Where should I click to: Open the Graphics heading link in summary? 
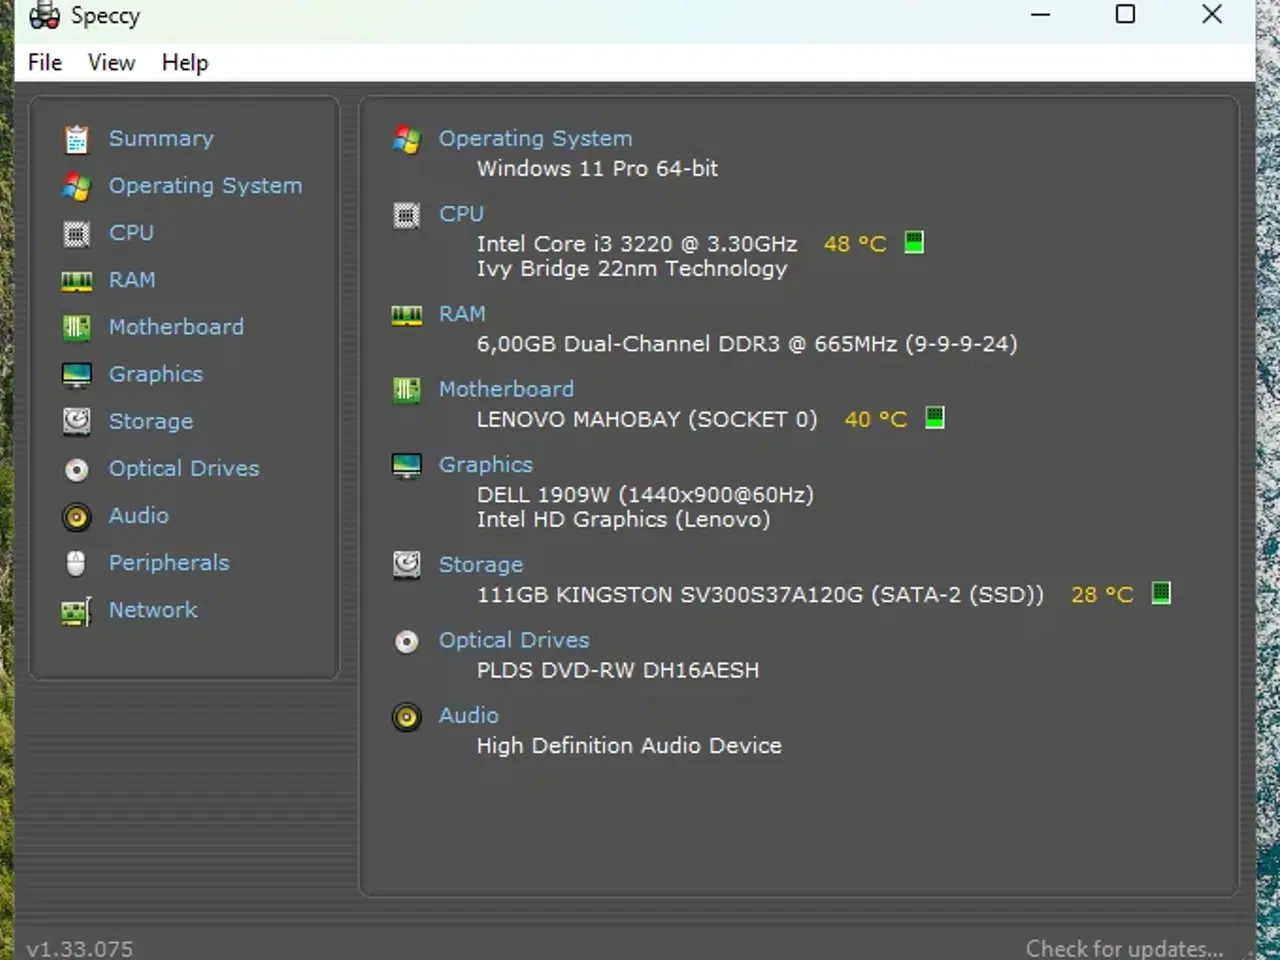486,465
